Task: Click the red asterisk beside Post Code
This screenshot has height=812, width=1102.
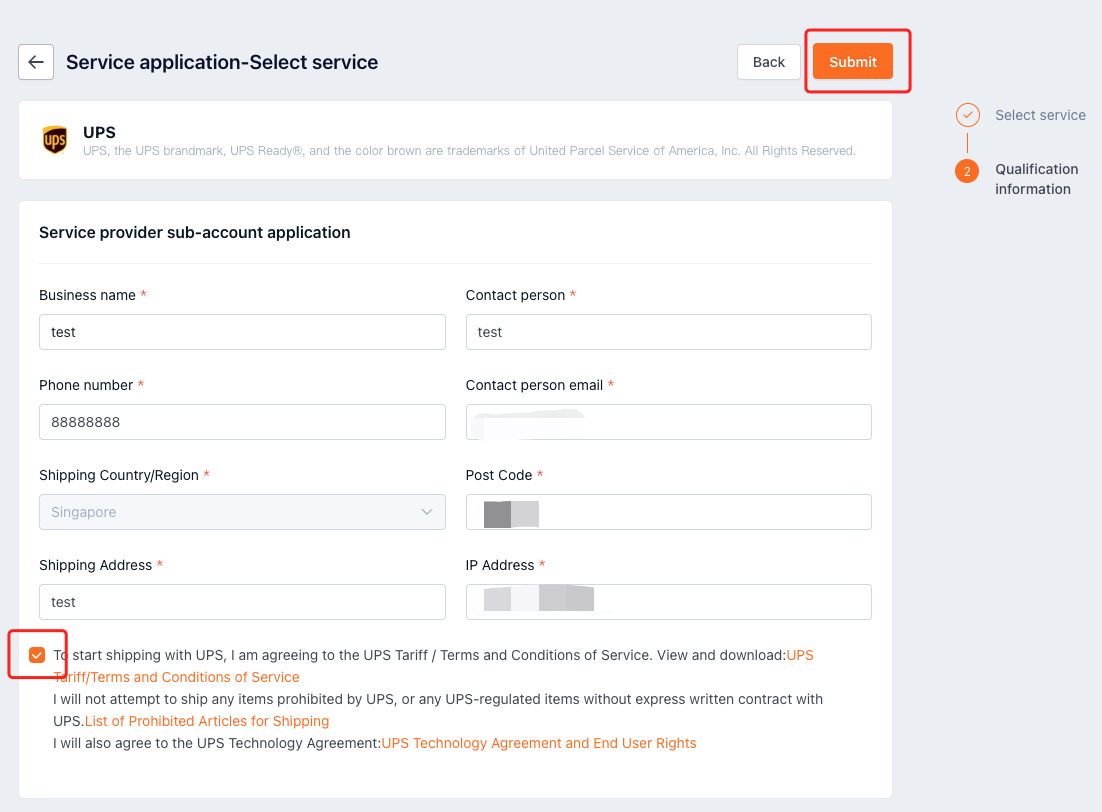Action: (x=540, y=474)
